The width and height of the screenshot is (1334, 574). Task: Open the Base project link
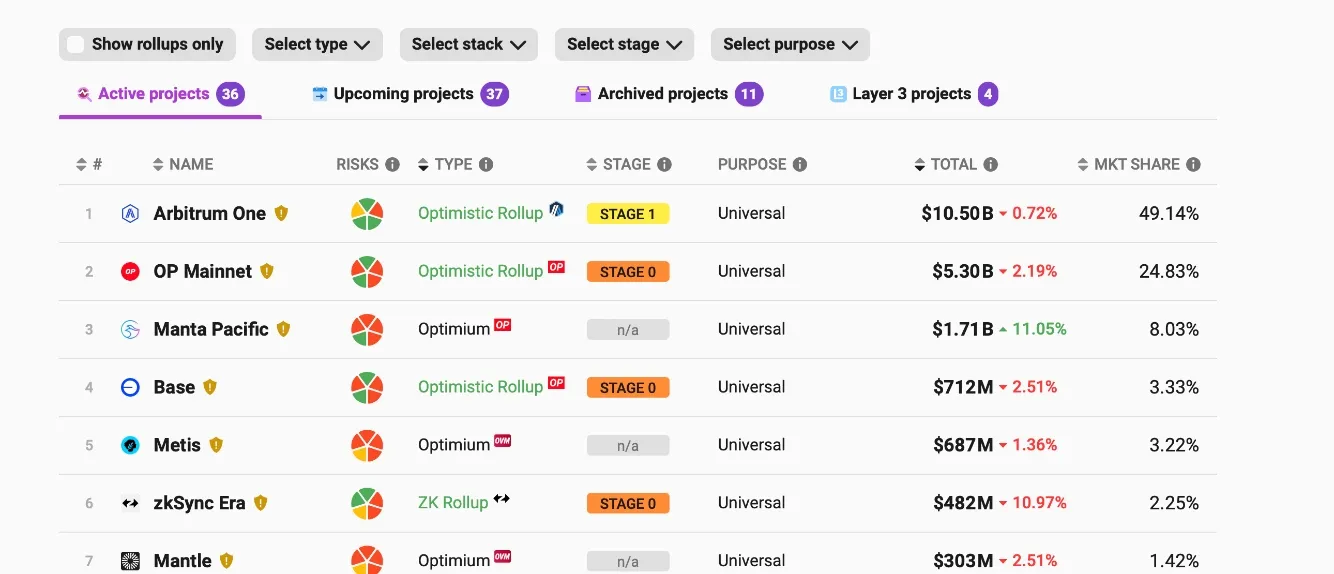pyautogui.click(x=174, y=387)
